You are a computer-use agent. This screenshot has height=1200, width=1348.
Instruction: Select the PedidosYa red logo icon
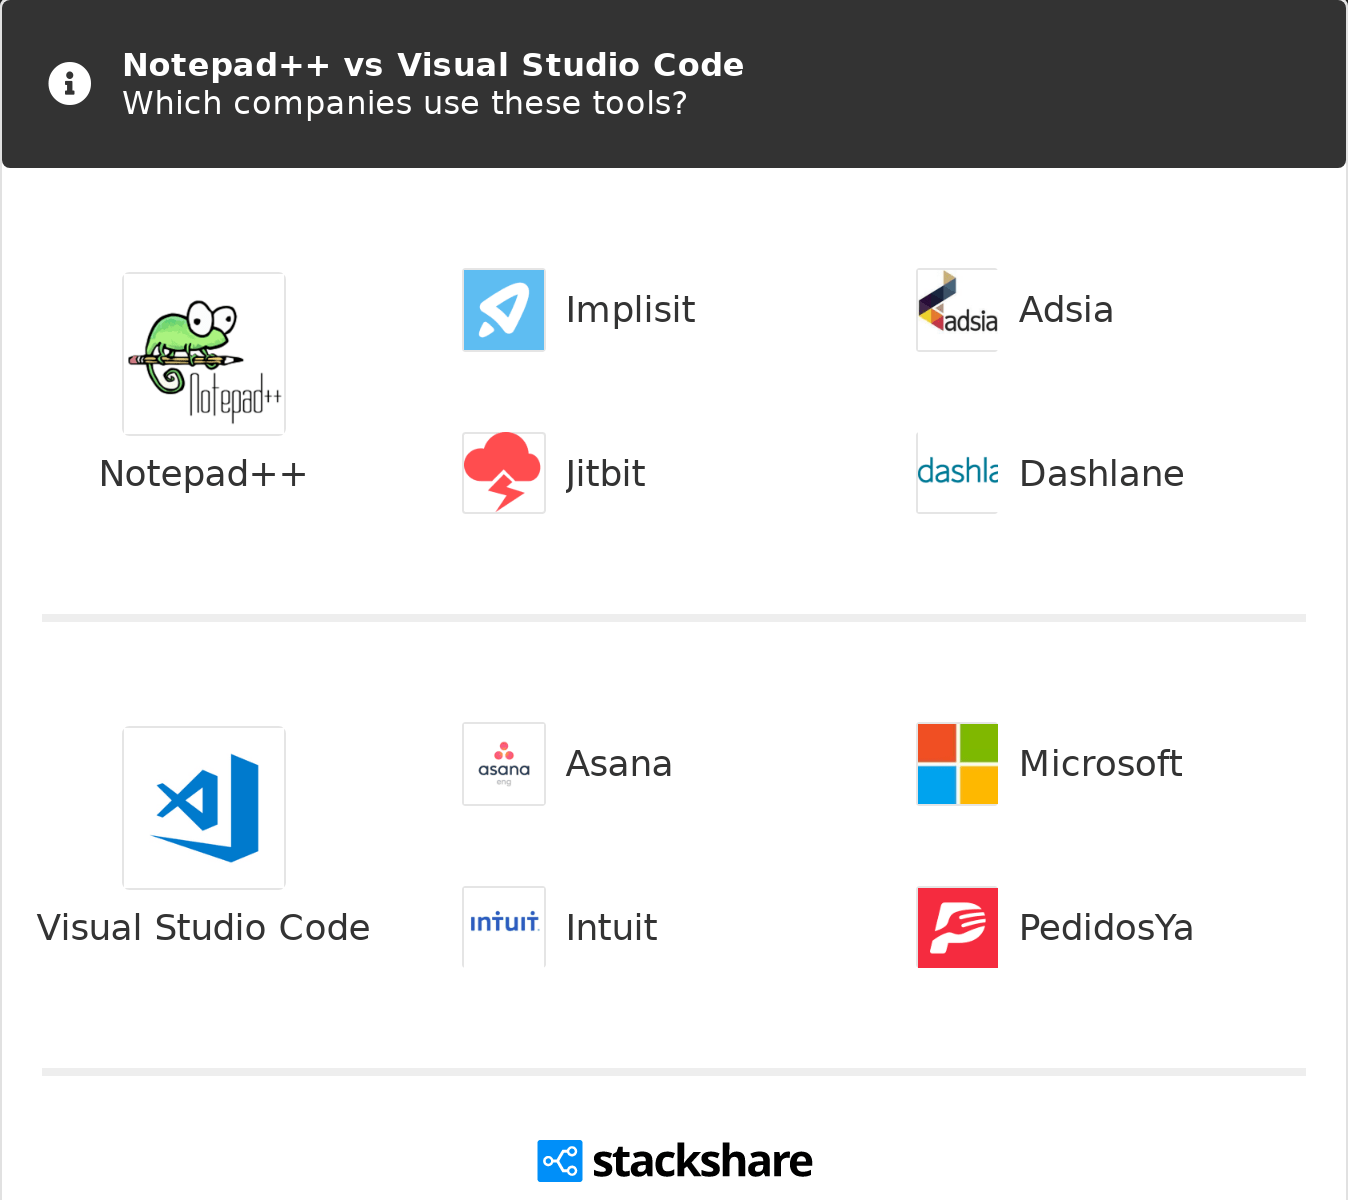point(956,927)
